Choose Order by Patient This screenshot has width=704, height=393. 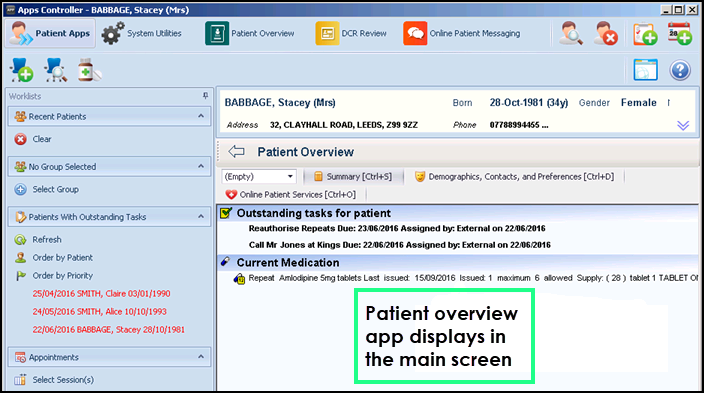[x=62, y=258]
